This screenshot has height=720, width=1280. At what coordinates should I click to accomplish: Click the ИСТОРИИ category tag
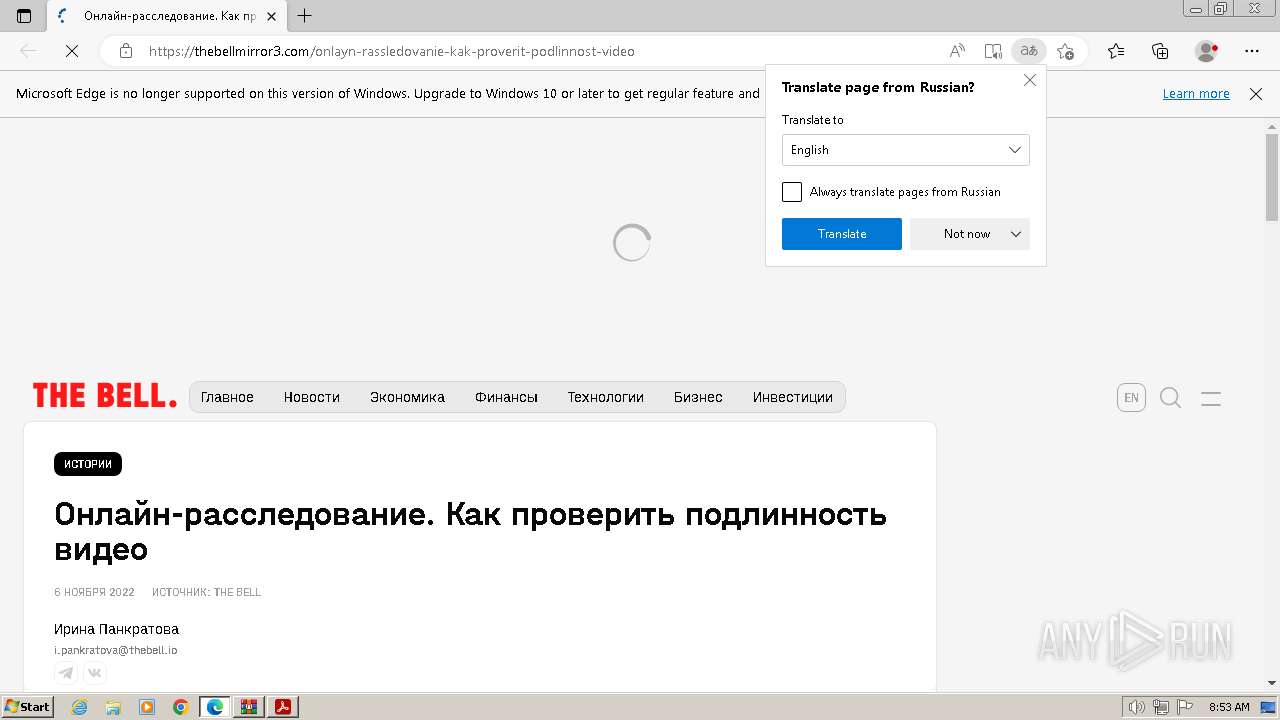point(88,464)
